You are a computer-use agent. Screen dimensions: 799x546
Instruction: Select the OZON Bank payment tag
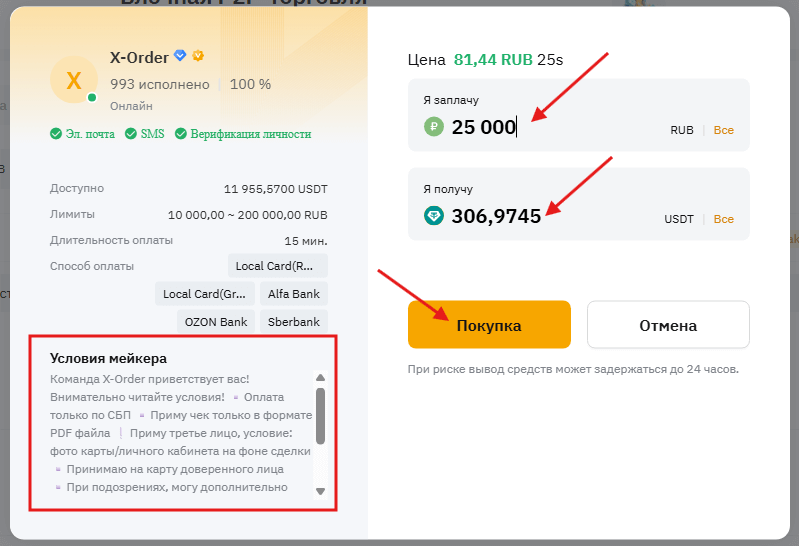coord(214,322)
